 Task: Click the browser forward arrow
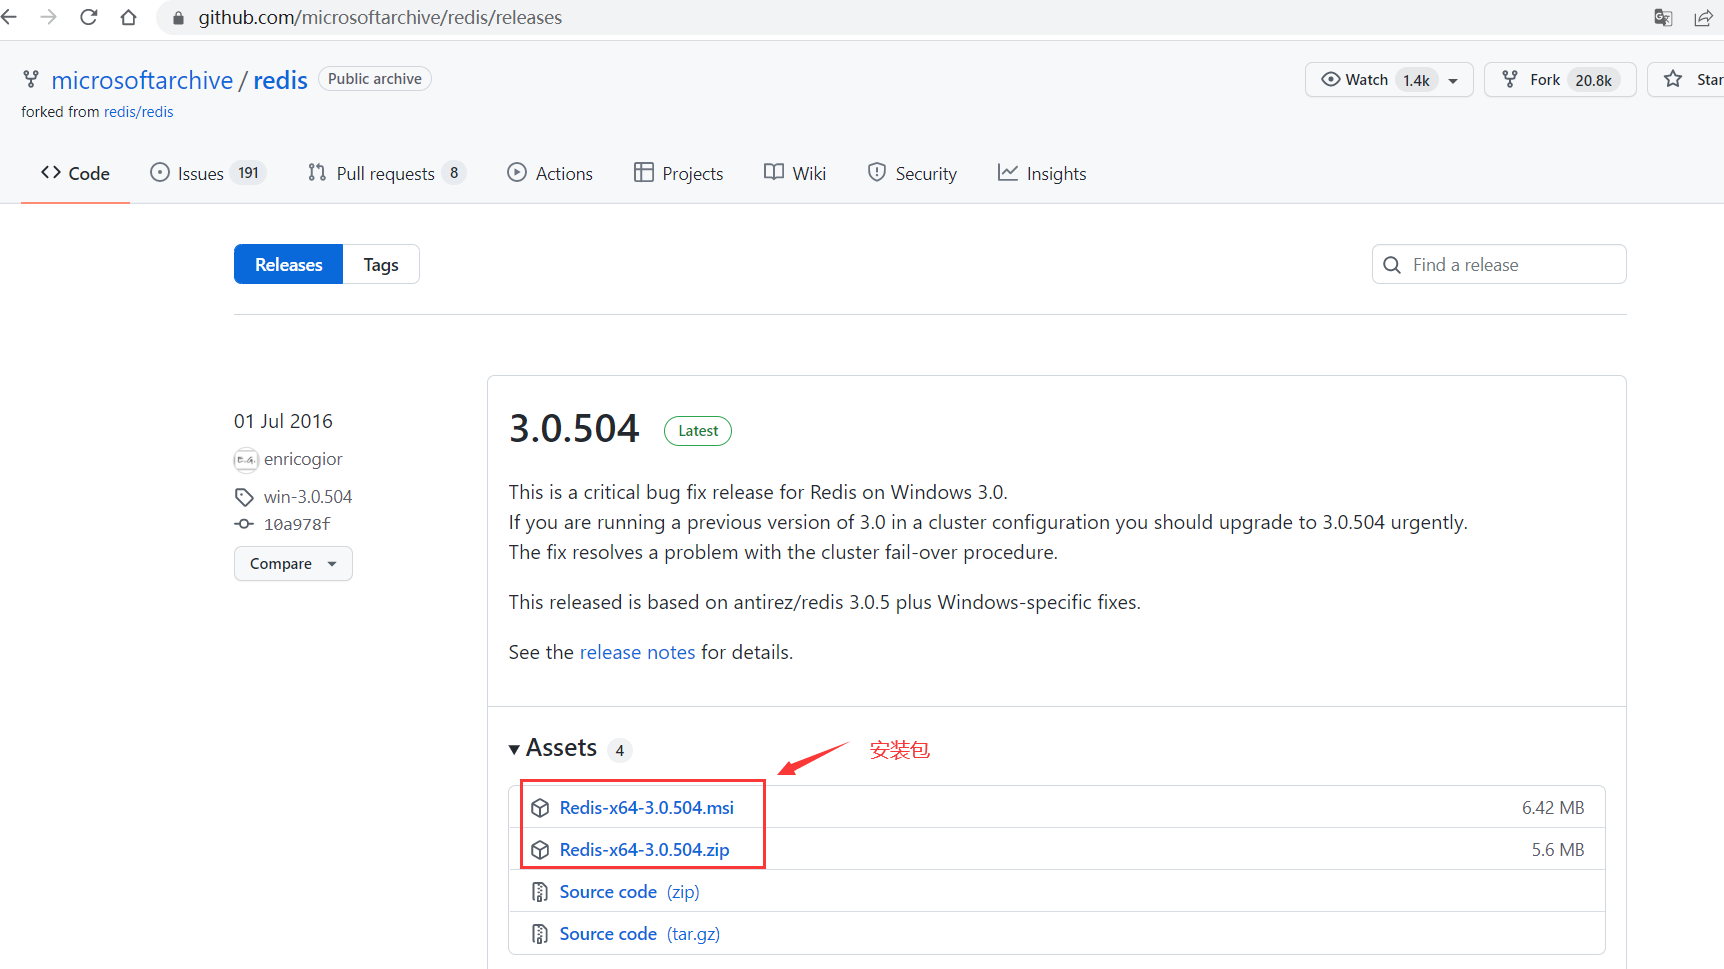click(x=48, y=17)
